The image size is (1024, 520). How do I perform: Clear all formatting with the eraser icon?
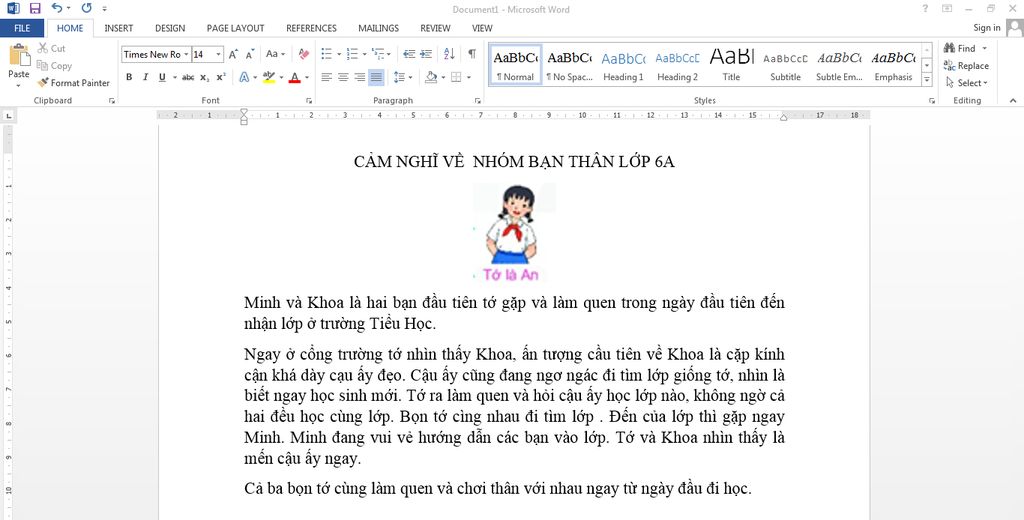(x=304, y=54)
